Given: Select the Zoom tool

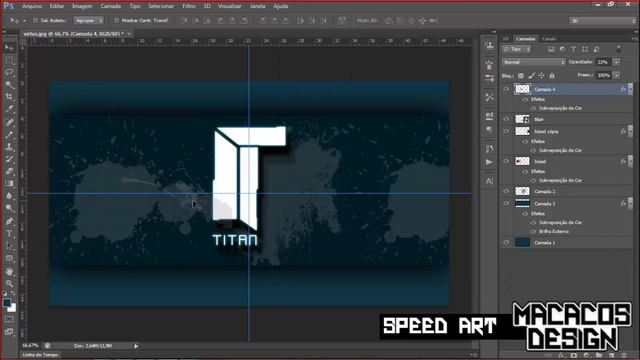Looking at the screenshot, I should pos(9,283).
